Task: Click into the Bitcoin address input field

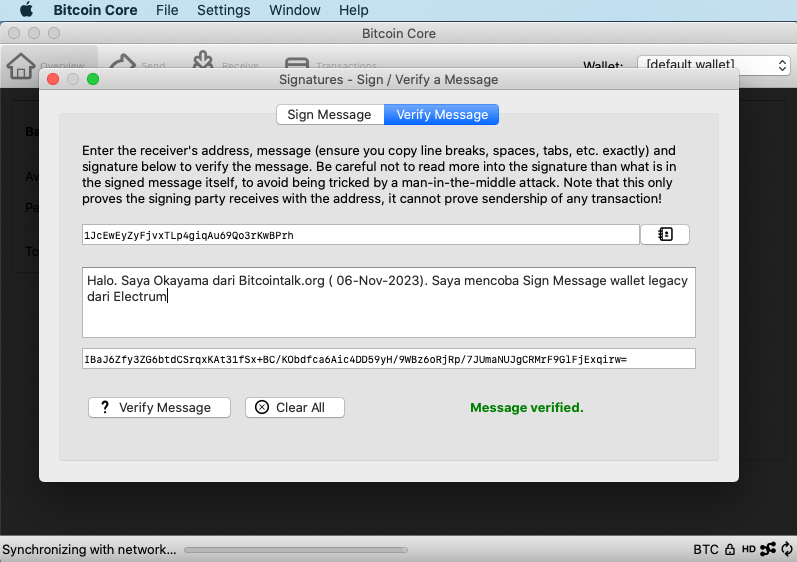Action: (361, 235)
